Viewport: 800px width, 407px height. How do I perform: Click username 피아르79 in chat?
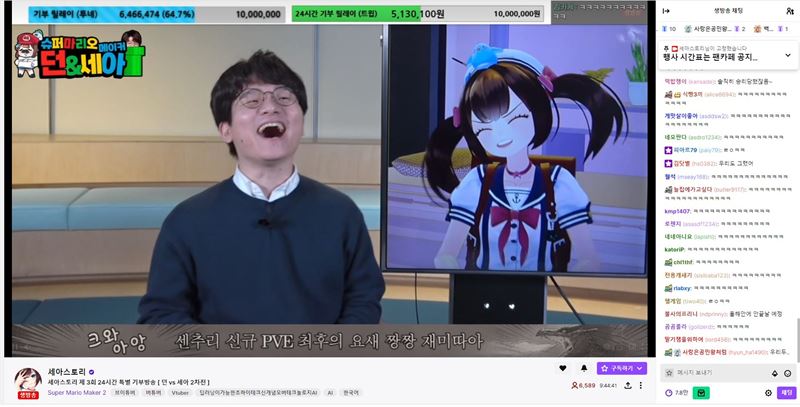[685, 150]
